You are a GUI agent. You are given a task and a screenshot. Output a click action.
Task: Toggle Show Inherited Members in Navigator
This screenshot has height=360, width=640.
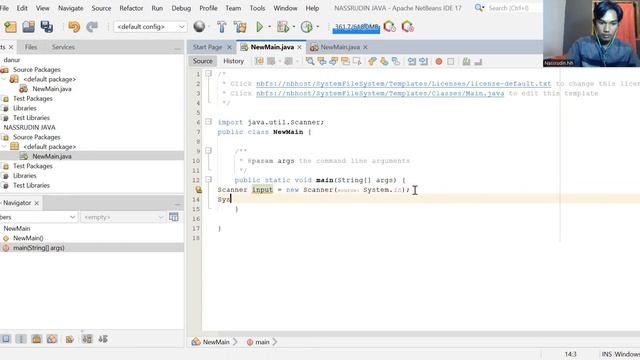click(x=6, y=339)
